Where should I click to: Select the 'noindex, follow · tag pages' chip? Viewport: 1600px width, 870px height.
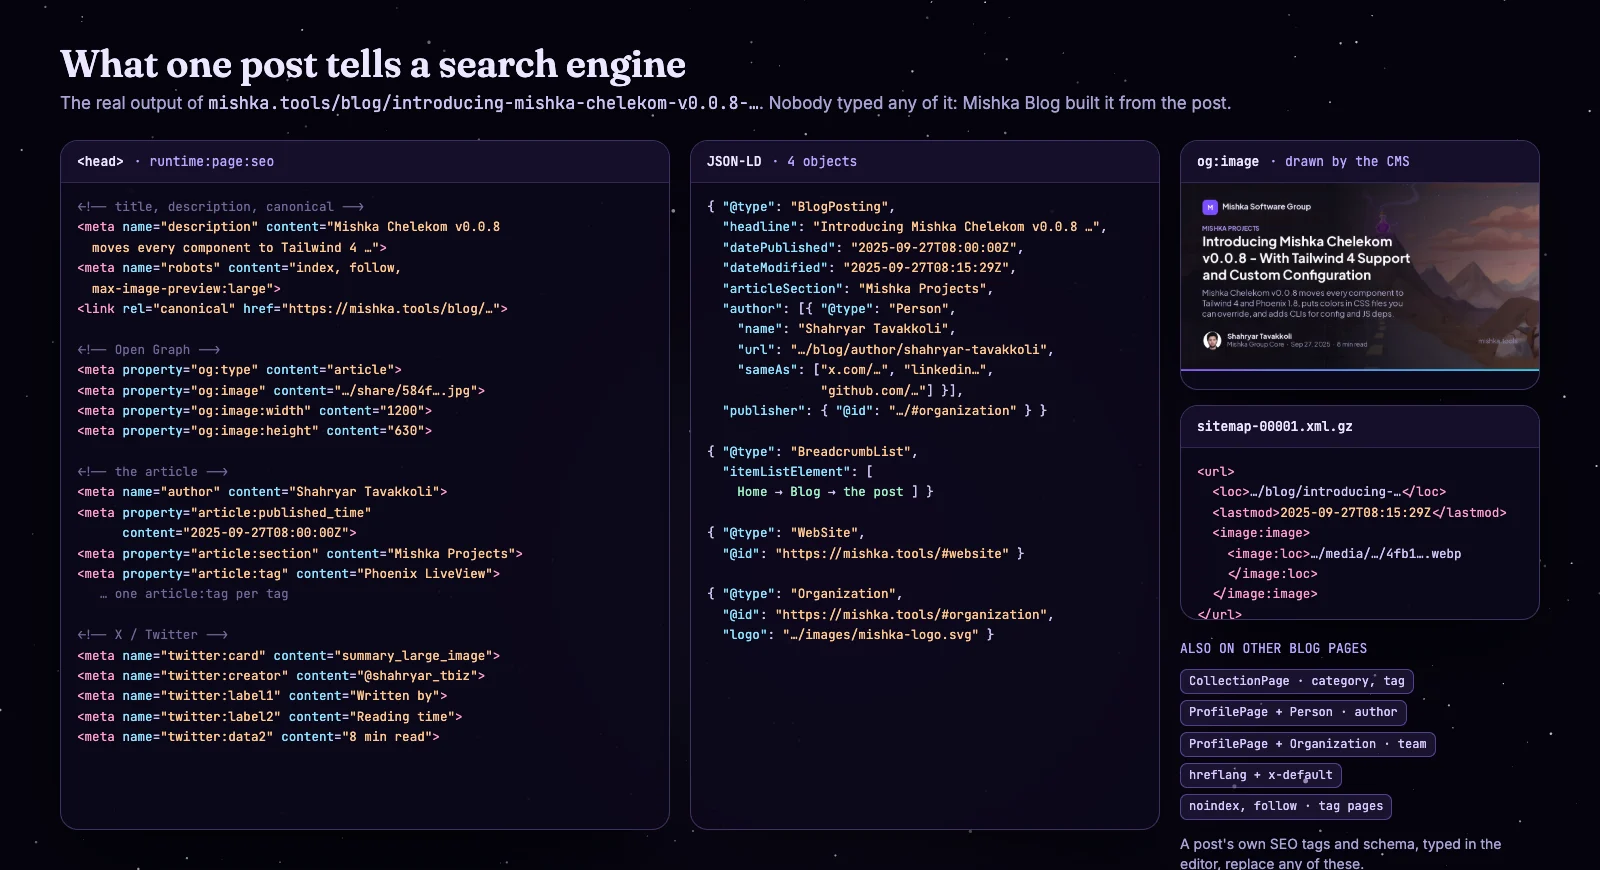pyautogui.click(x=1286, y=806)
